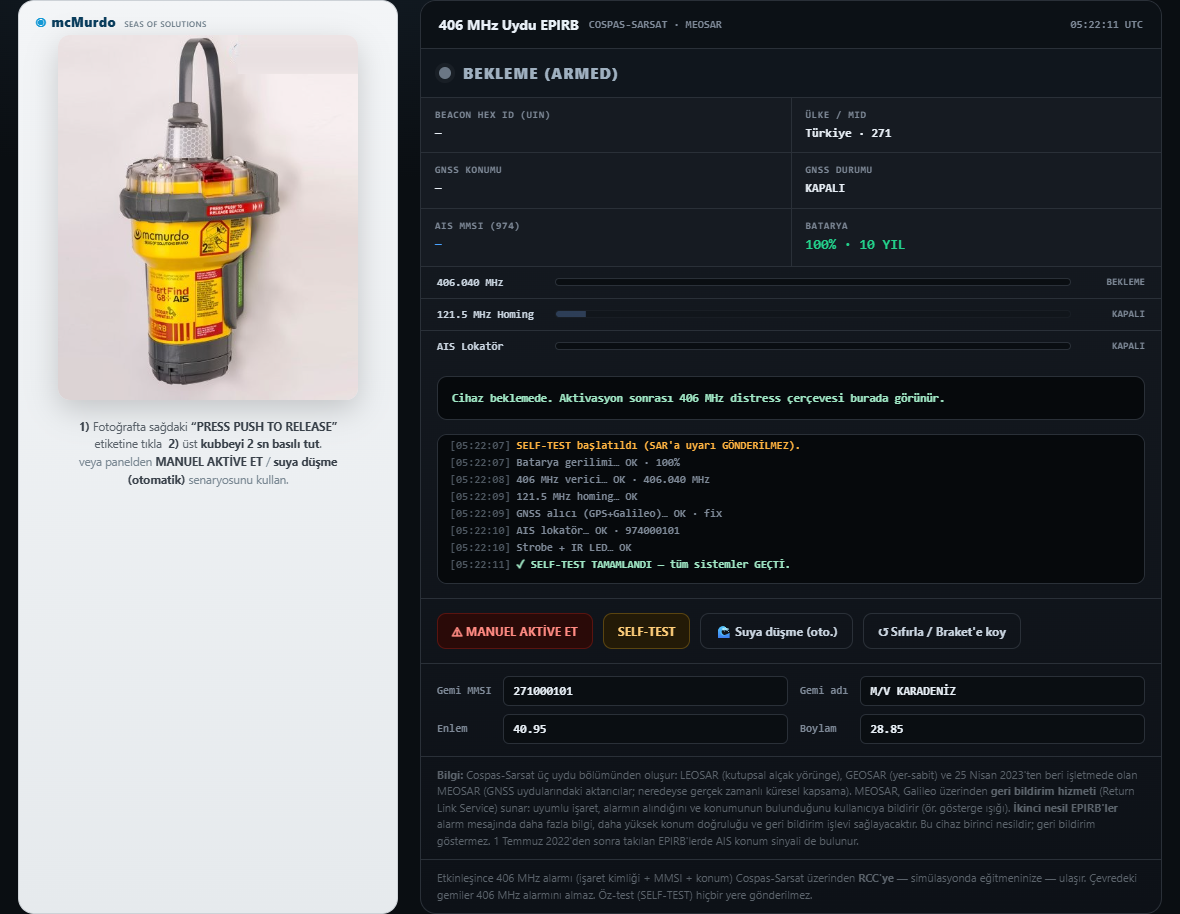Click the 406.040 MHz signal bar
1180x914 pixels.
point(813,282)
